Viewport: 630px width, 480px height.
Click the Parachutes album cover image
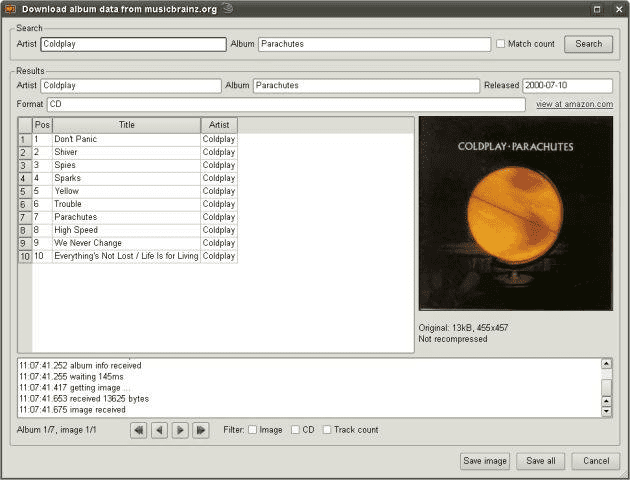[x=516, y=214]
